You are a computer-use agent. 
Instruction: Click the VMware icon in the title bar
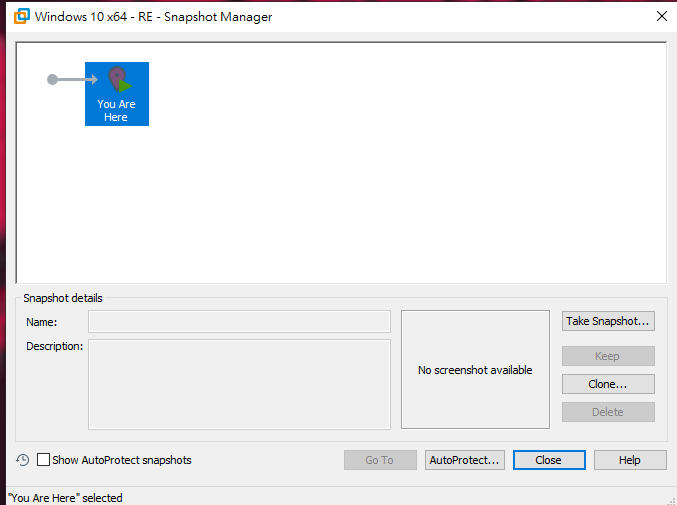pos(20,16)
